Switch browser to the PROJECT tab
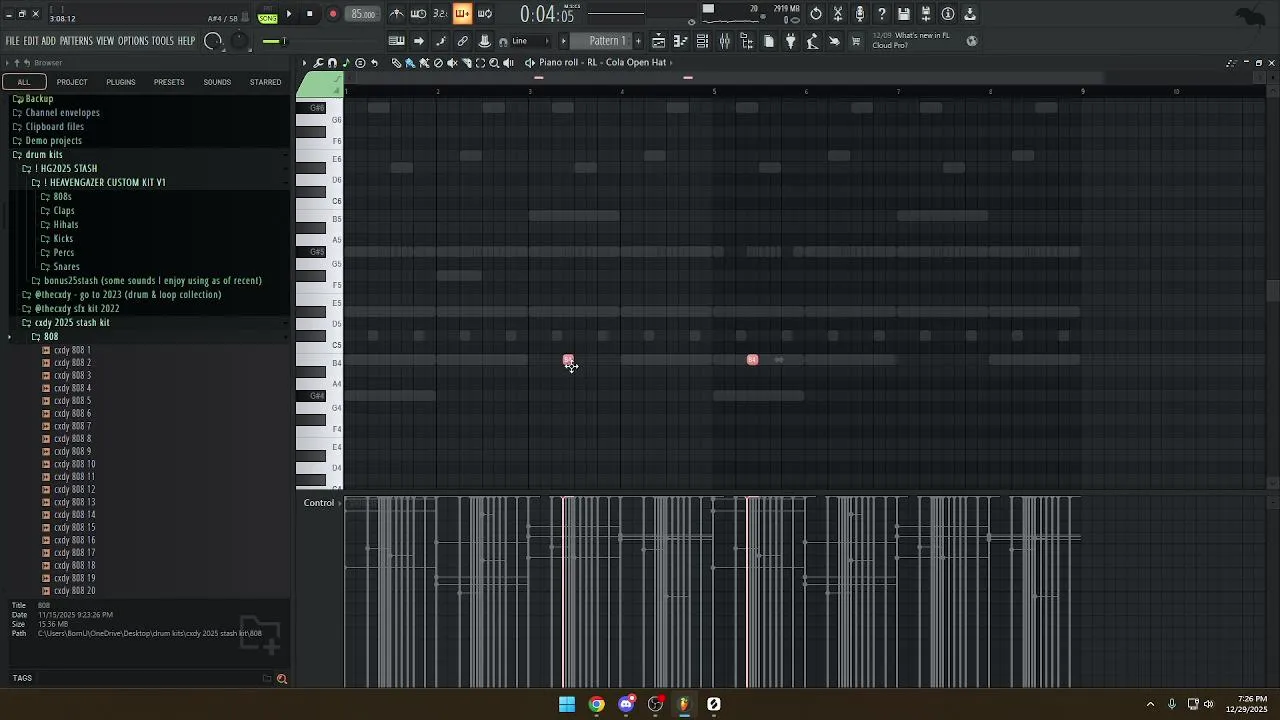 [72, 82]
